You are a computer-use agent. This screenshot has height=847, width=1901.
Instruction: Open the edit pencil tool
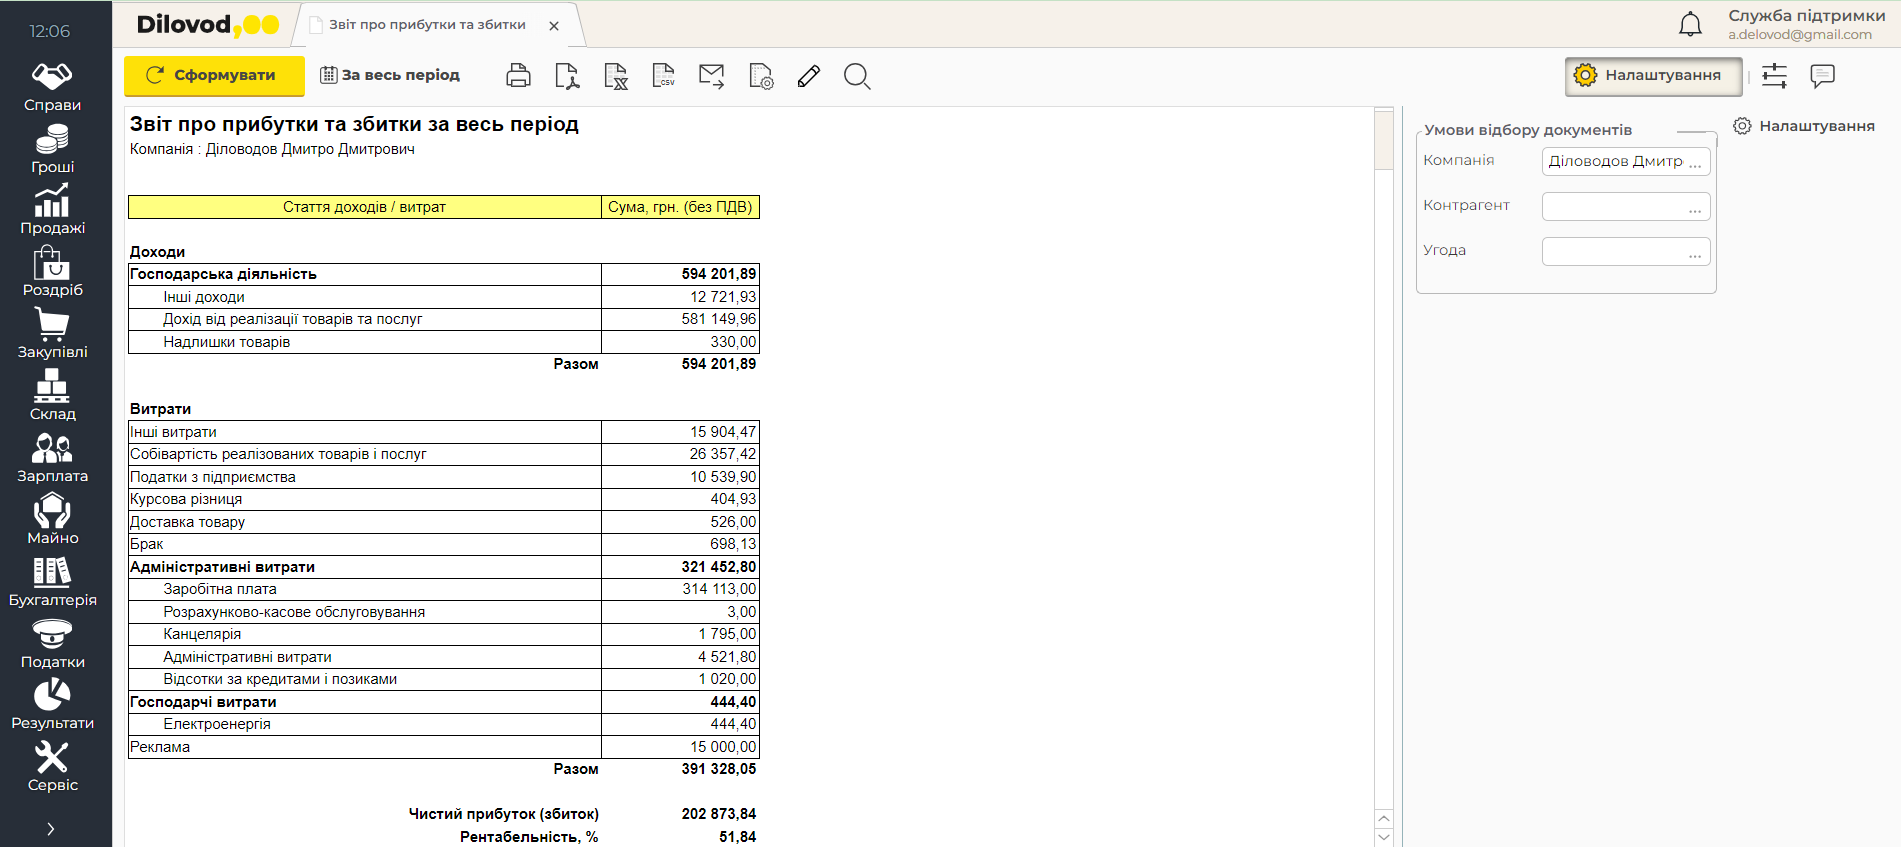click(809, 76)
